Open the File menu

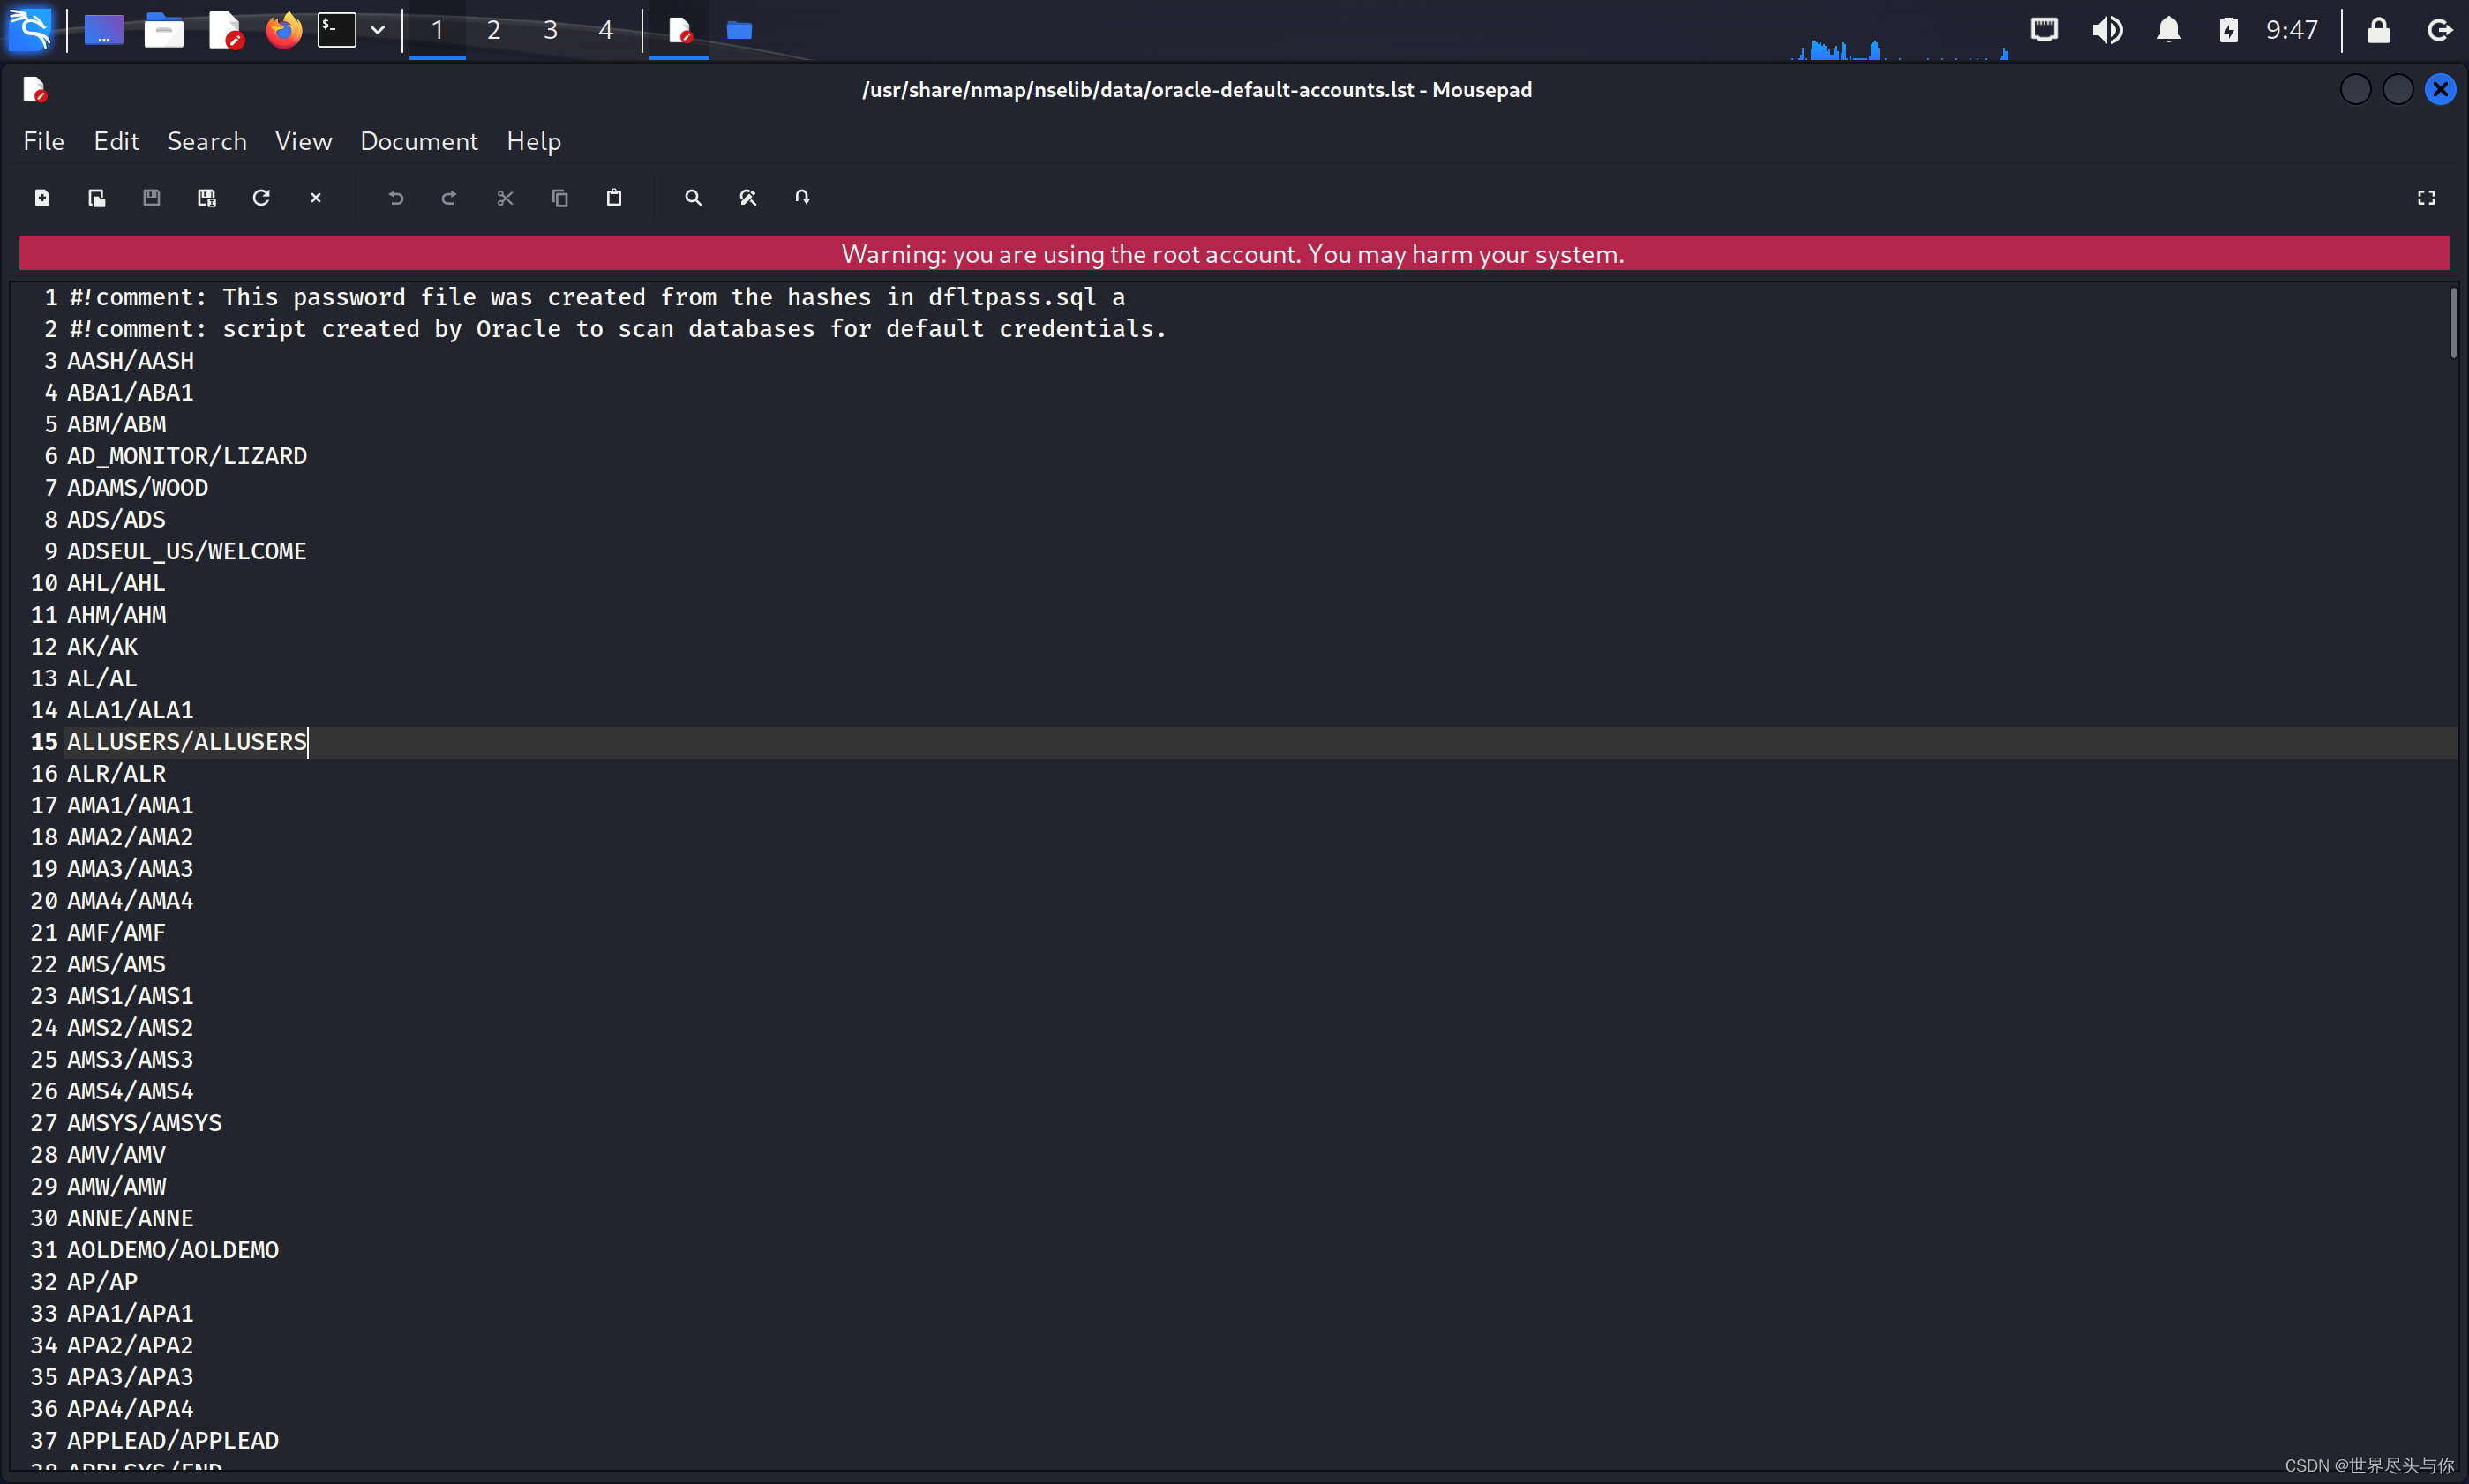point(44,141)
